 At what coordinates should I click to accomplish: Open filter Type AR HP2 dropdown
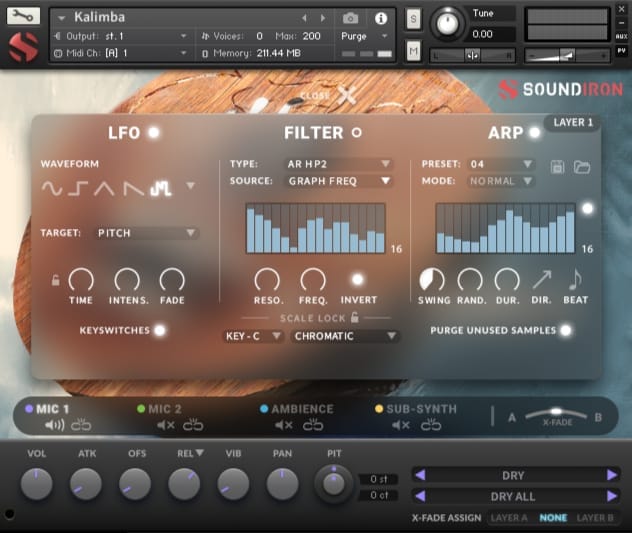pyautogui.click(x=339, y=164)
